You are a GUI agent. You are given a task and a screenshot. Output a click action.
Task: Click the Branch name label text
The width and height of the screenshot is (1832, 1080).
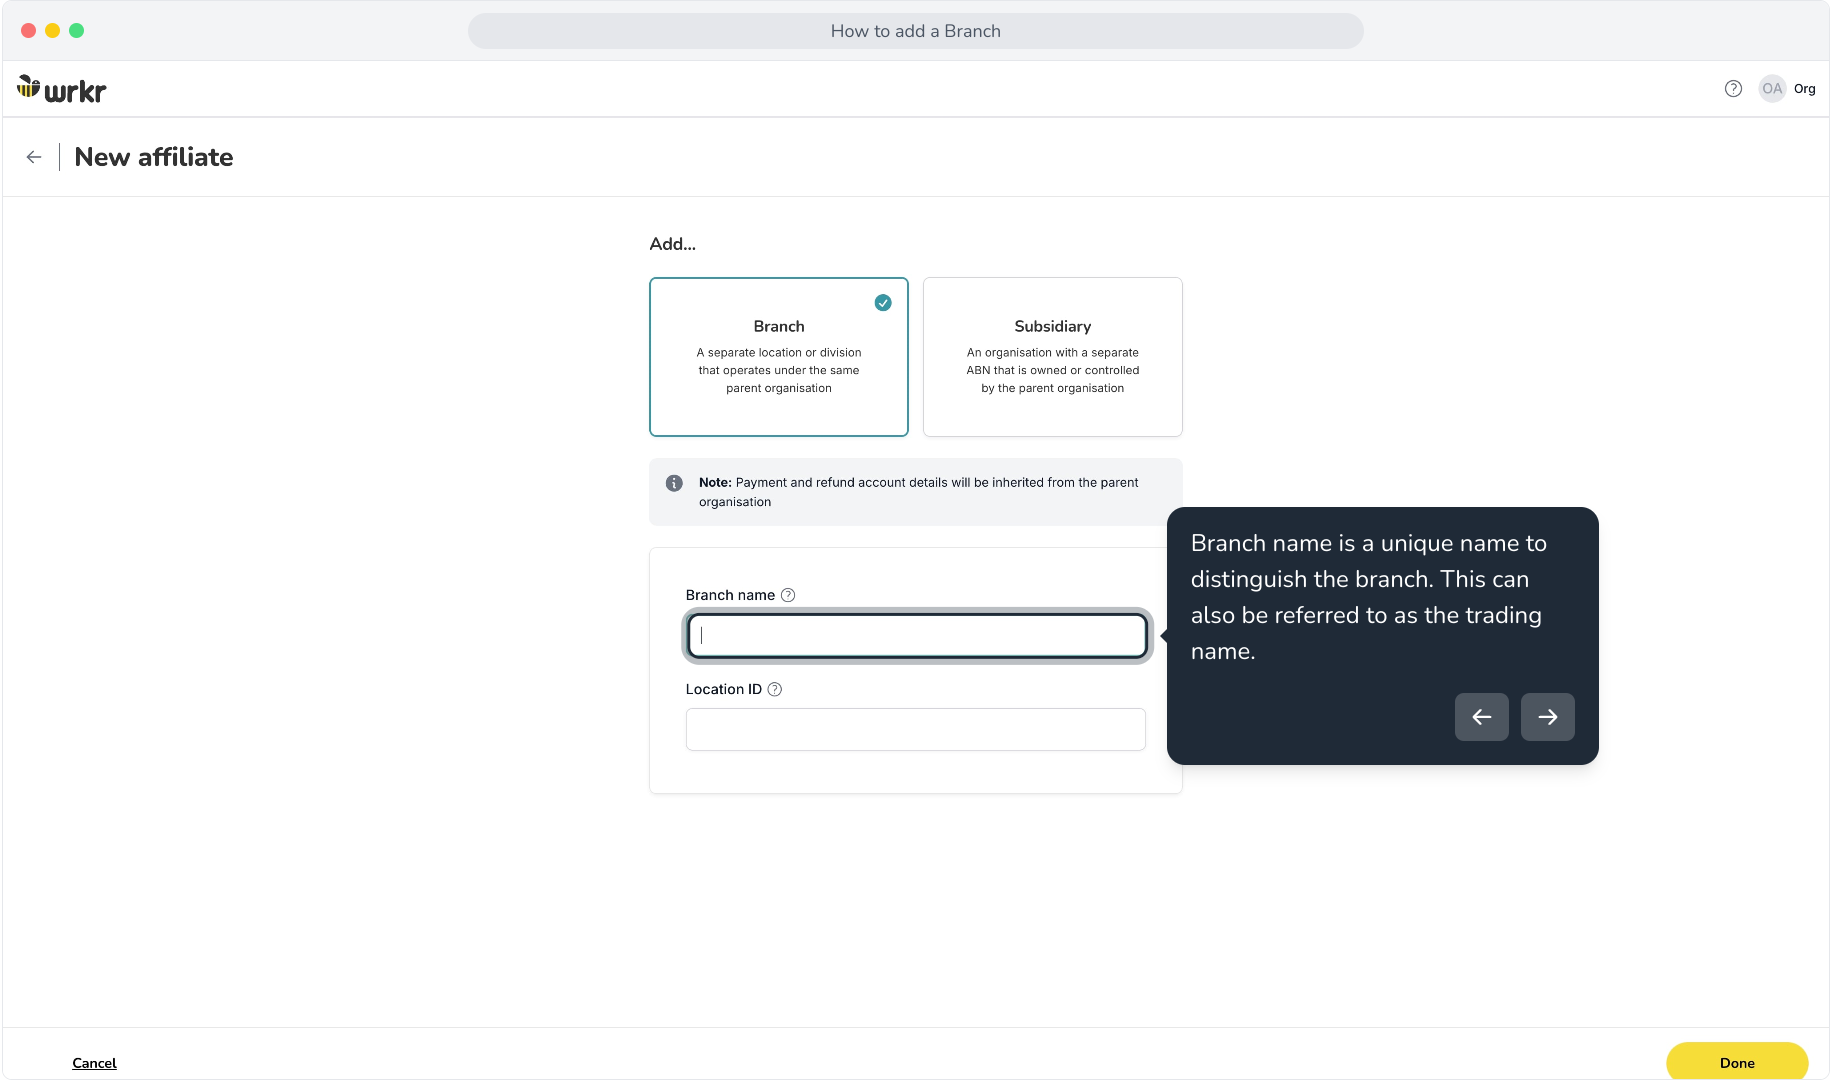730,595
